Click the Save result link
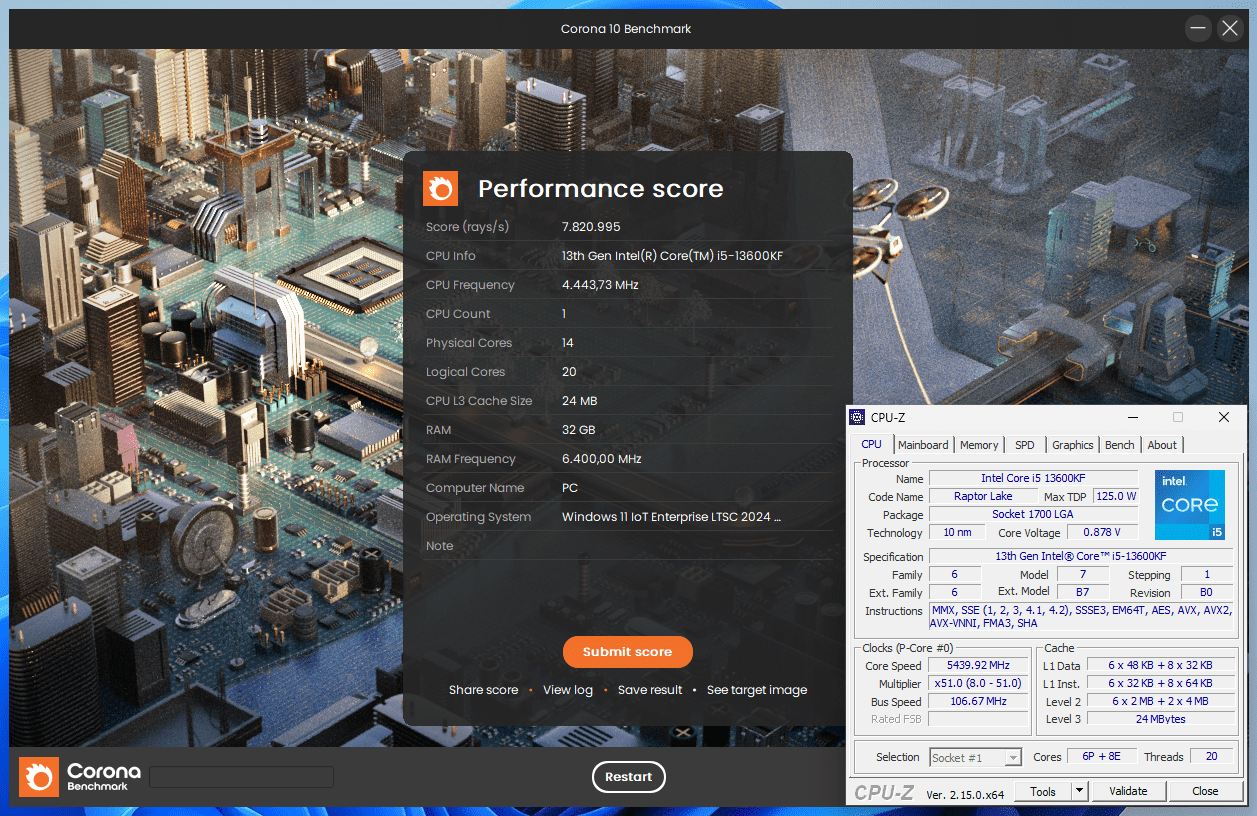 point(650,690)
